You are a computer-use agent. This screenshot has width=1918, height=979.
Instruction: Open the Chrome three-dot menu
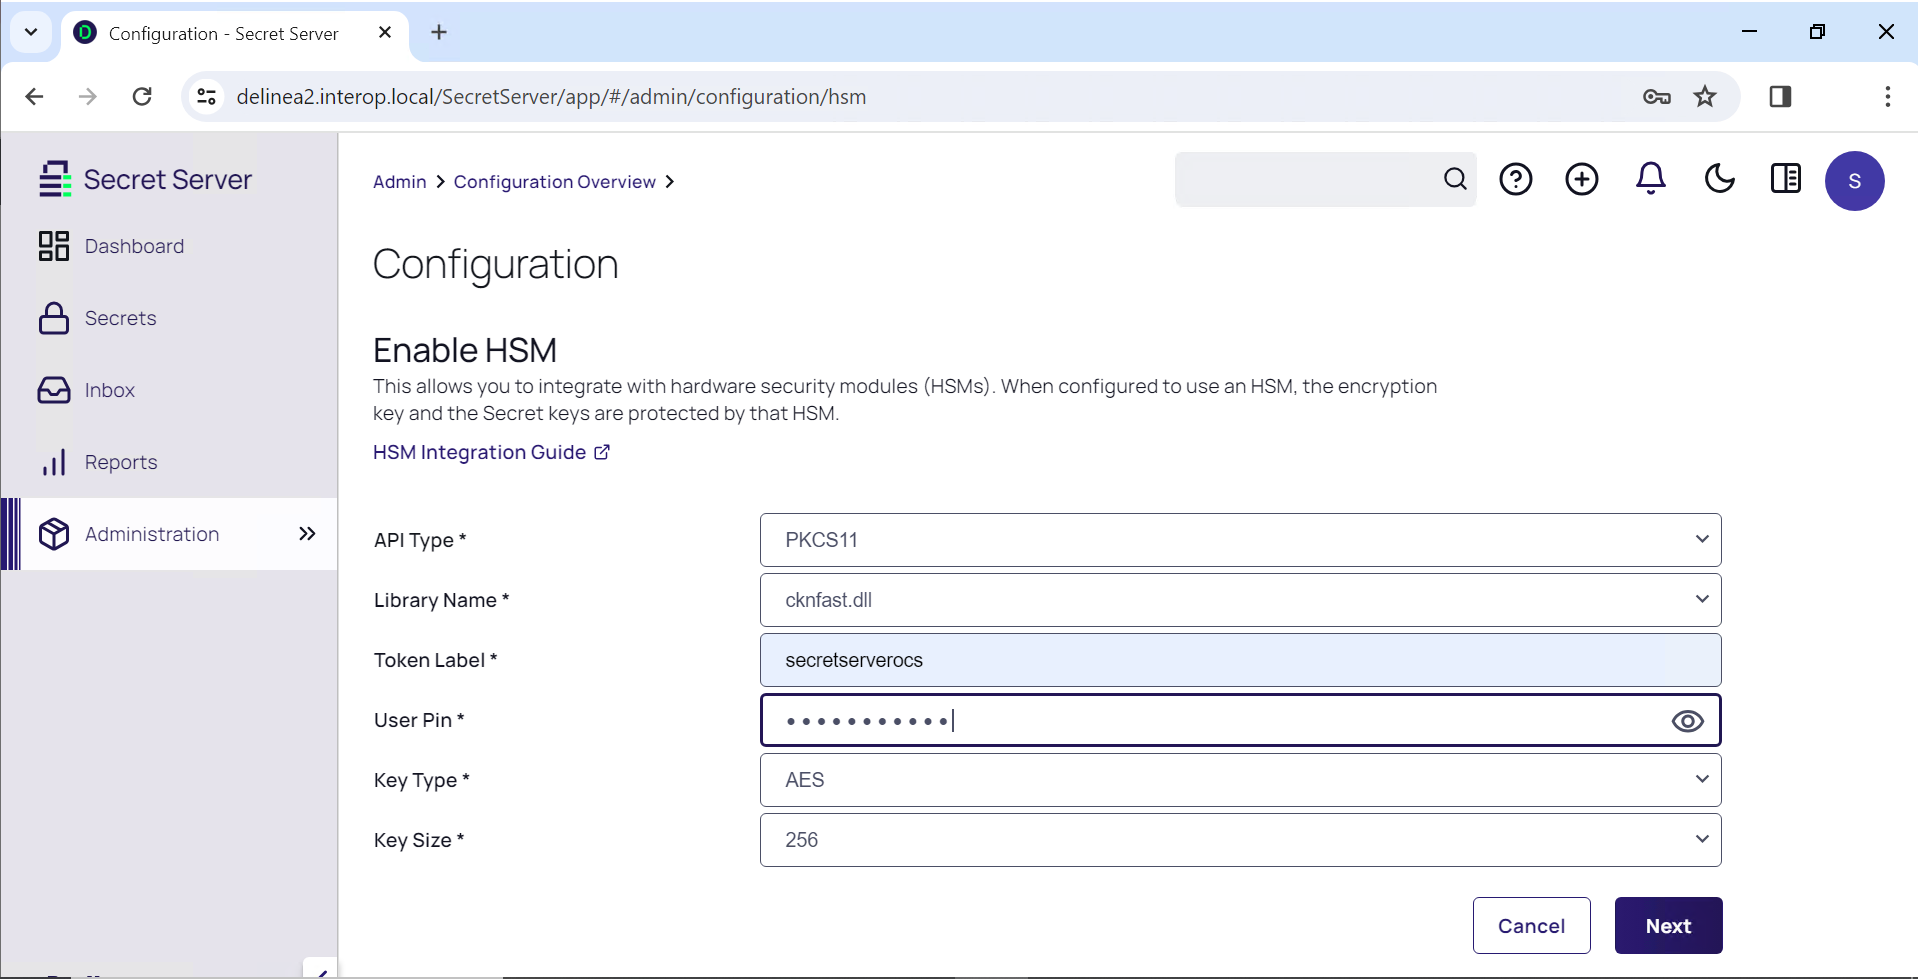(x=1887, y=96)
